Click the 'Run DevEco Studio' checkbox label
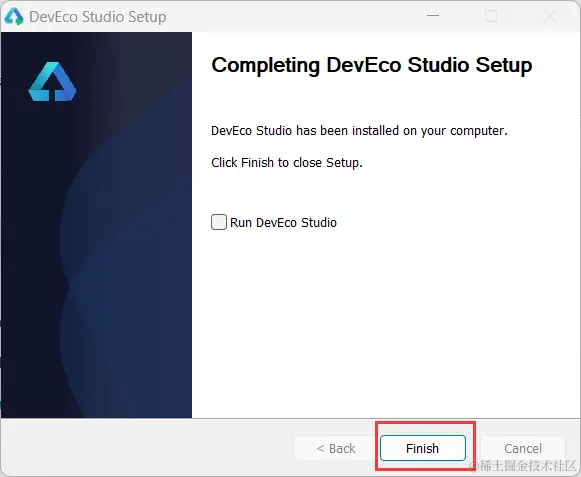This screenshot has height=477, width=581. tap(283, 222)
